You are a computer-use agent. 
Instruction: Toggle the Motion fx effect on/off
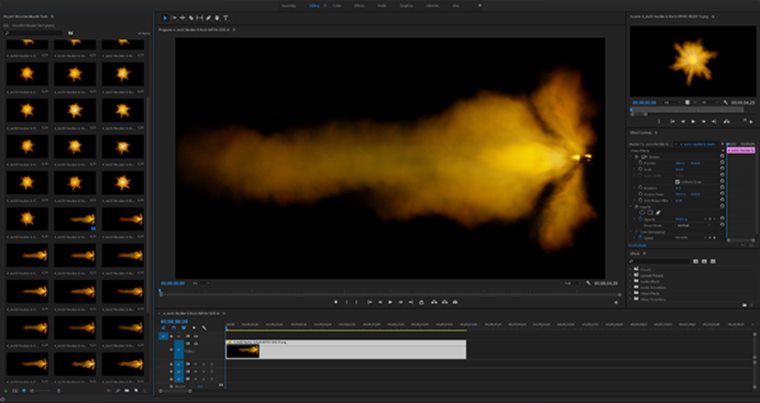click(x=636, y=157)
